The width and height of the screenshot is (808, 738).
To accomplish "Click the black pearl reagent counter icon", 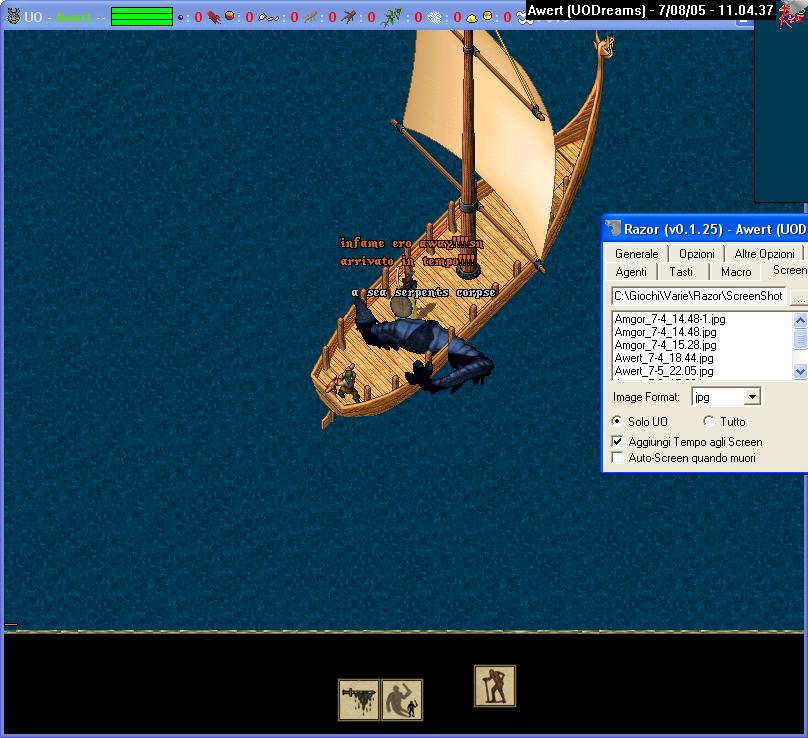I will 180,18.
